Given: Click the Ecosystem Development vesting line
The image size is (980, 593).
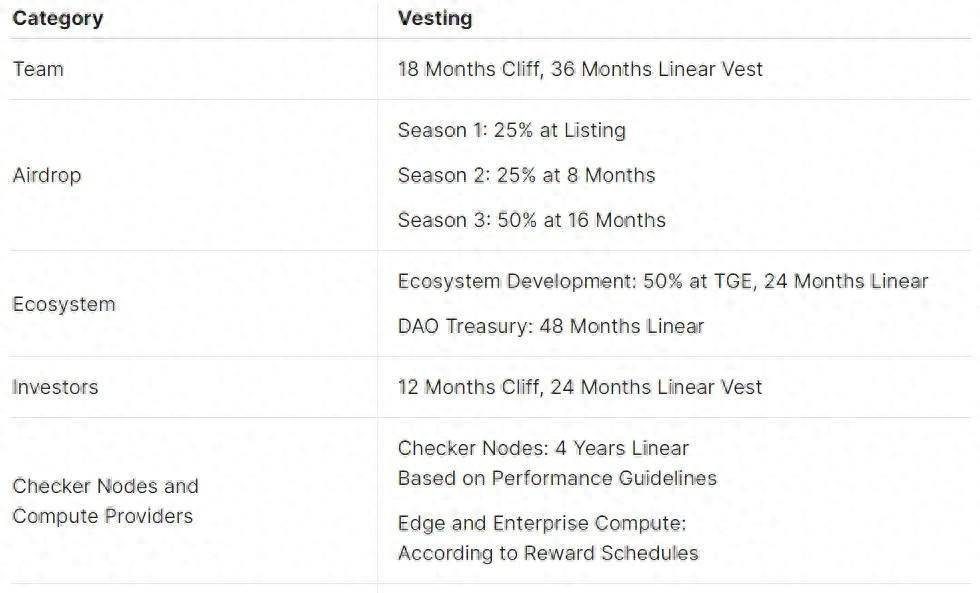Looking at the screenshot, I should click(663, 281).
